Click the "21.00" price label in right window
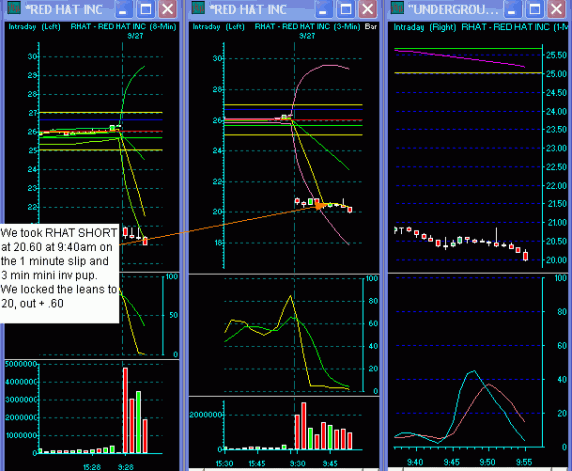 coord(556,223)
